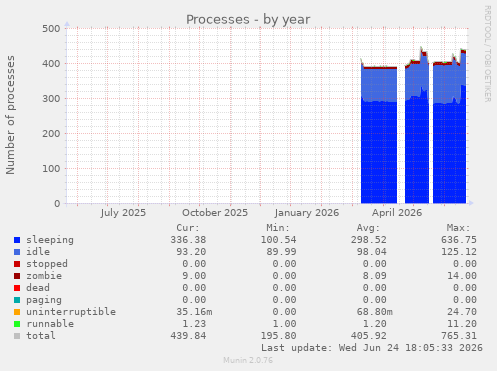Image resolution: width=497 pixels, height=371 pixels.
Task: Click the 'October 2025' x-axis label
Action: click(x=215, y=213)
